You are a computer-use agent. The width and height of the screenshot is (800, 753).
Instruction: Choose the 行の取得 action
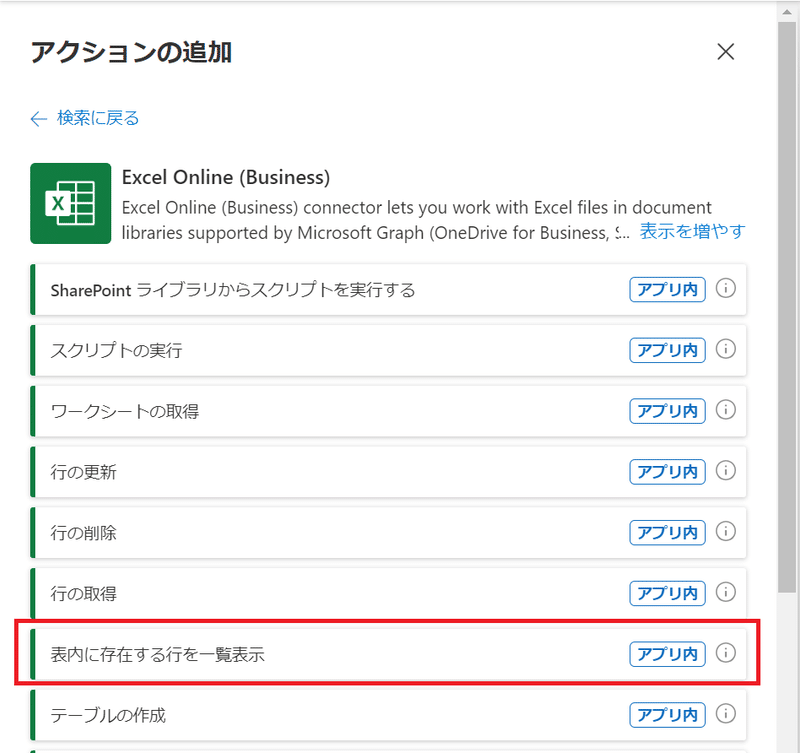tap(388, 593)
